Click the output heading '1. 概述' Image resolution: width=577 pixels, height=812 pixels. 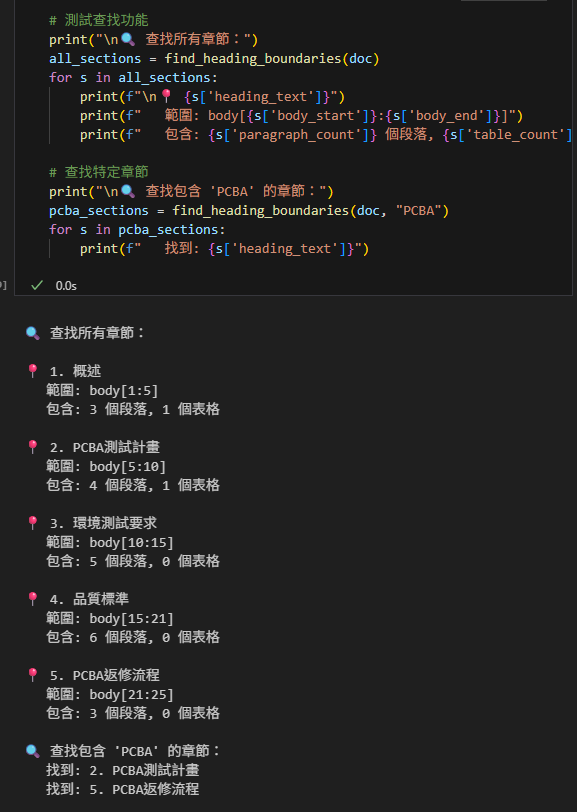[x=75, y=371]
